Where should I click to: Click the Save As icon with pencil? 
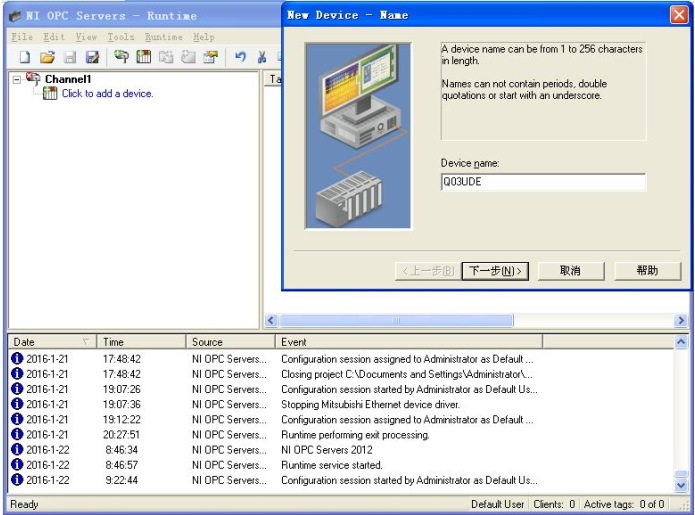(92, 57)
